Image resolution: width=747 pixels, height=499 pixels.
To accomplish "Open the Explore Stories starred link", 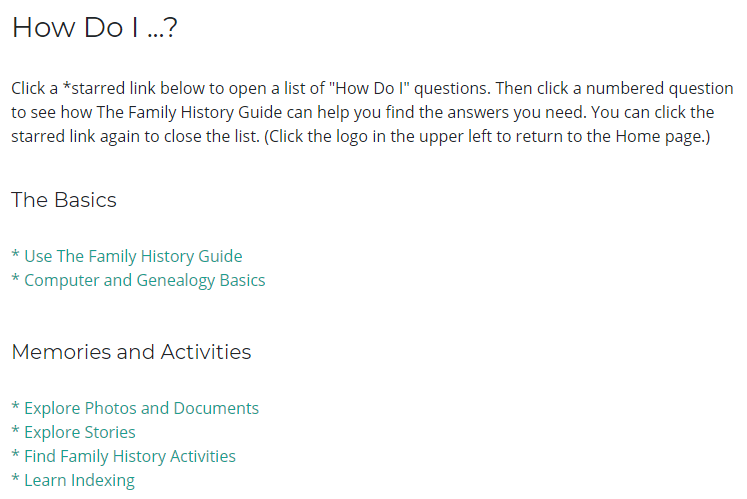I will click(80, 432).
